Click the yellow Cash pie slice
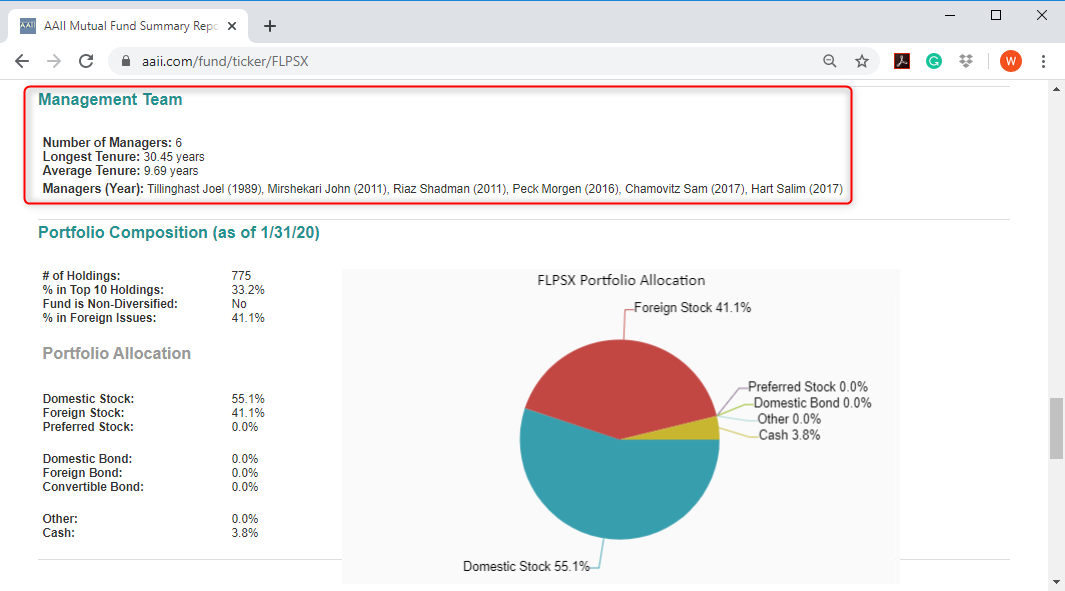1065x591 pixels. [x=700, y=431]
